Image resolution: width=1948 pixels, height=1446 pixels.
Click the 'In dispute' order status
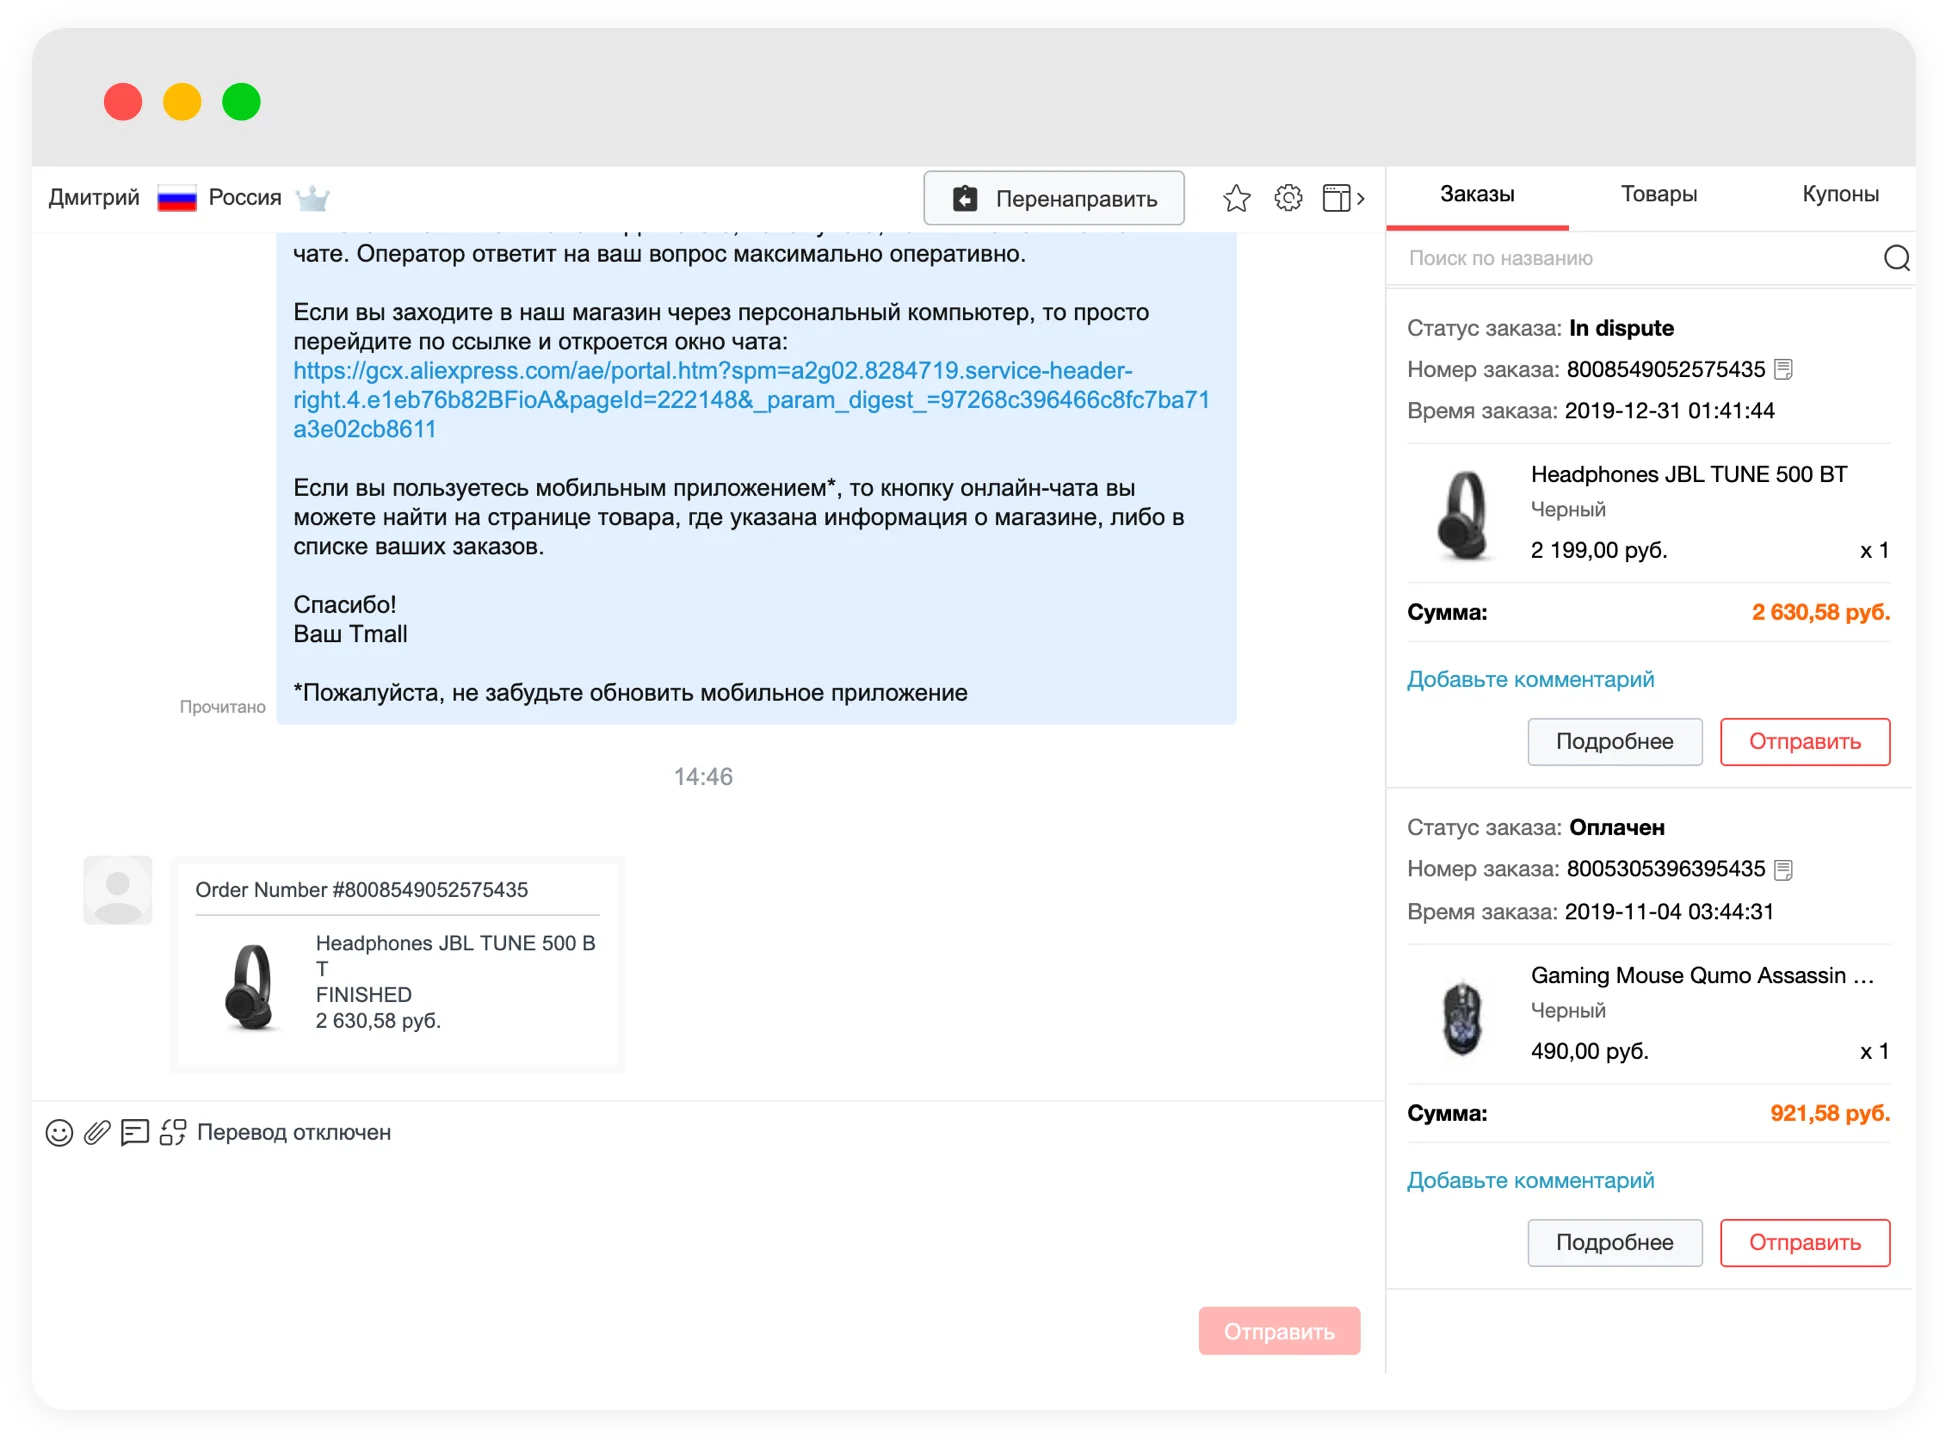1621,328
